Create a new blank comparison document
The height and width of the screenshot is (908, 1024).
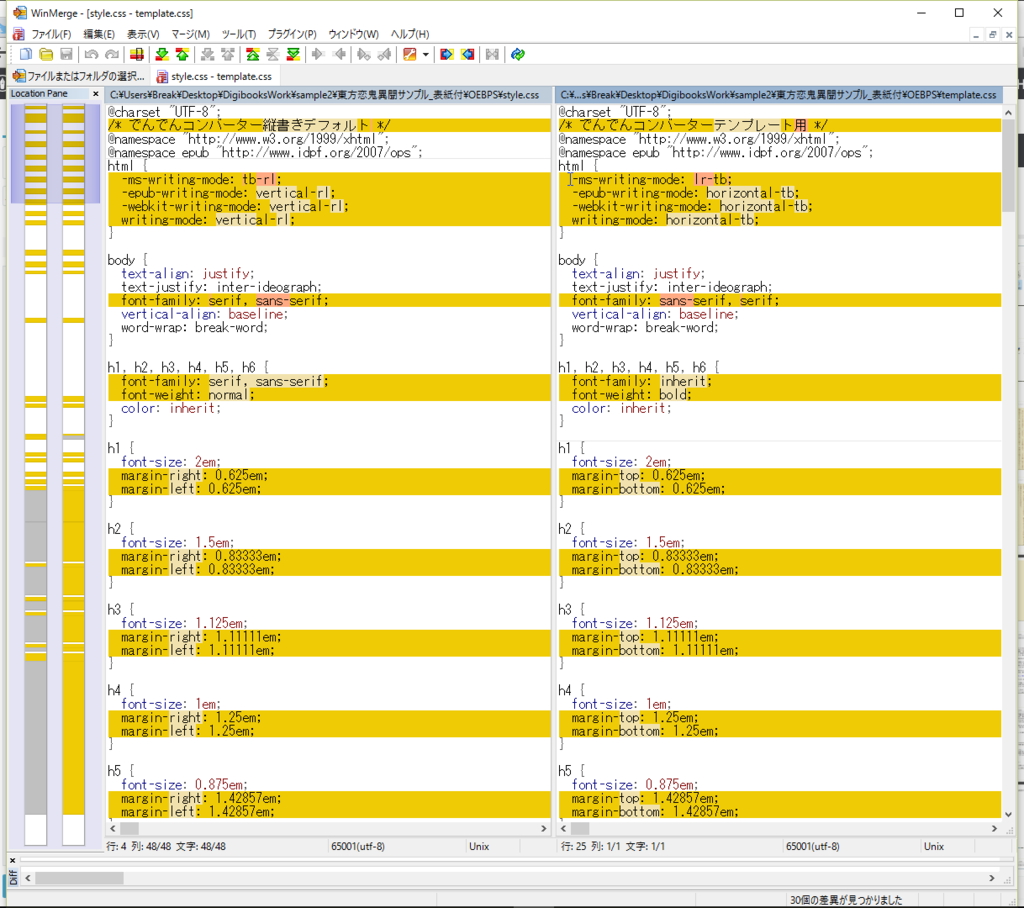point(25,54)
